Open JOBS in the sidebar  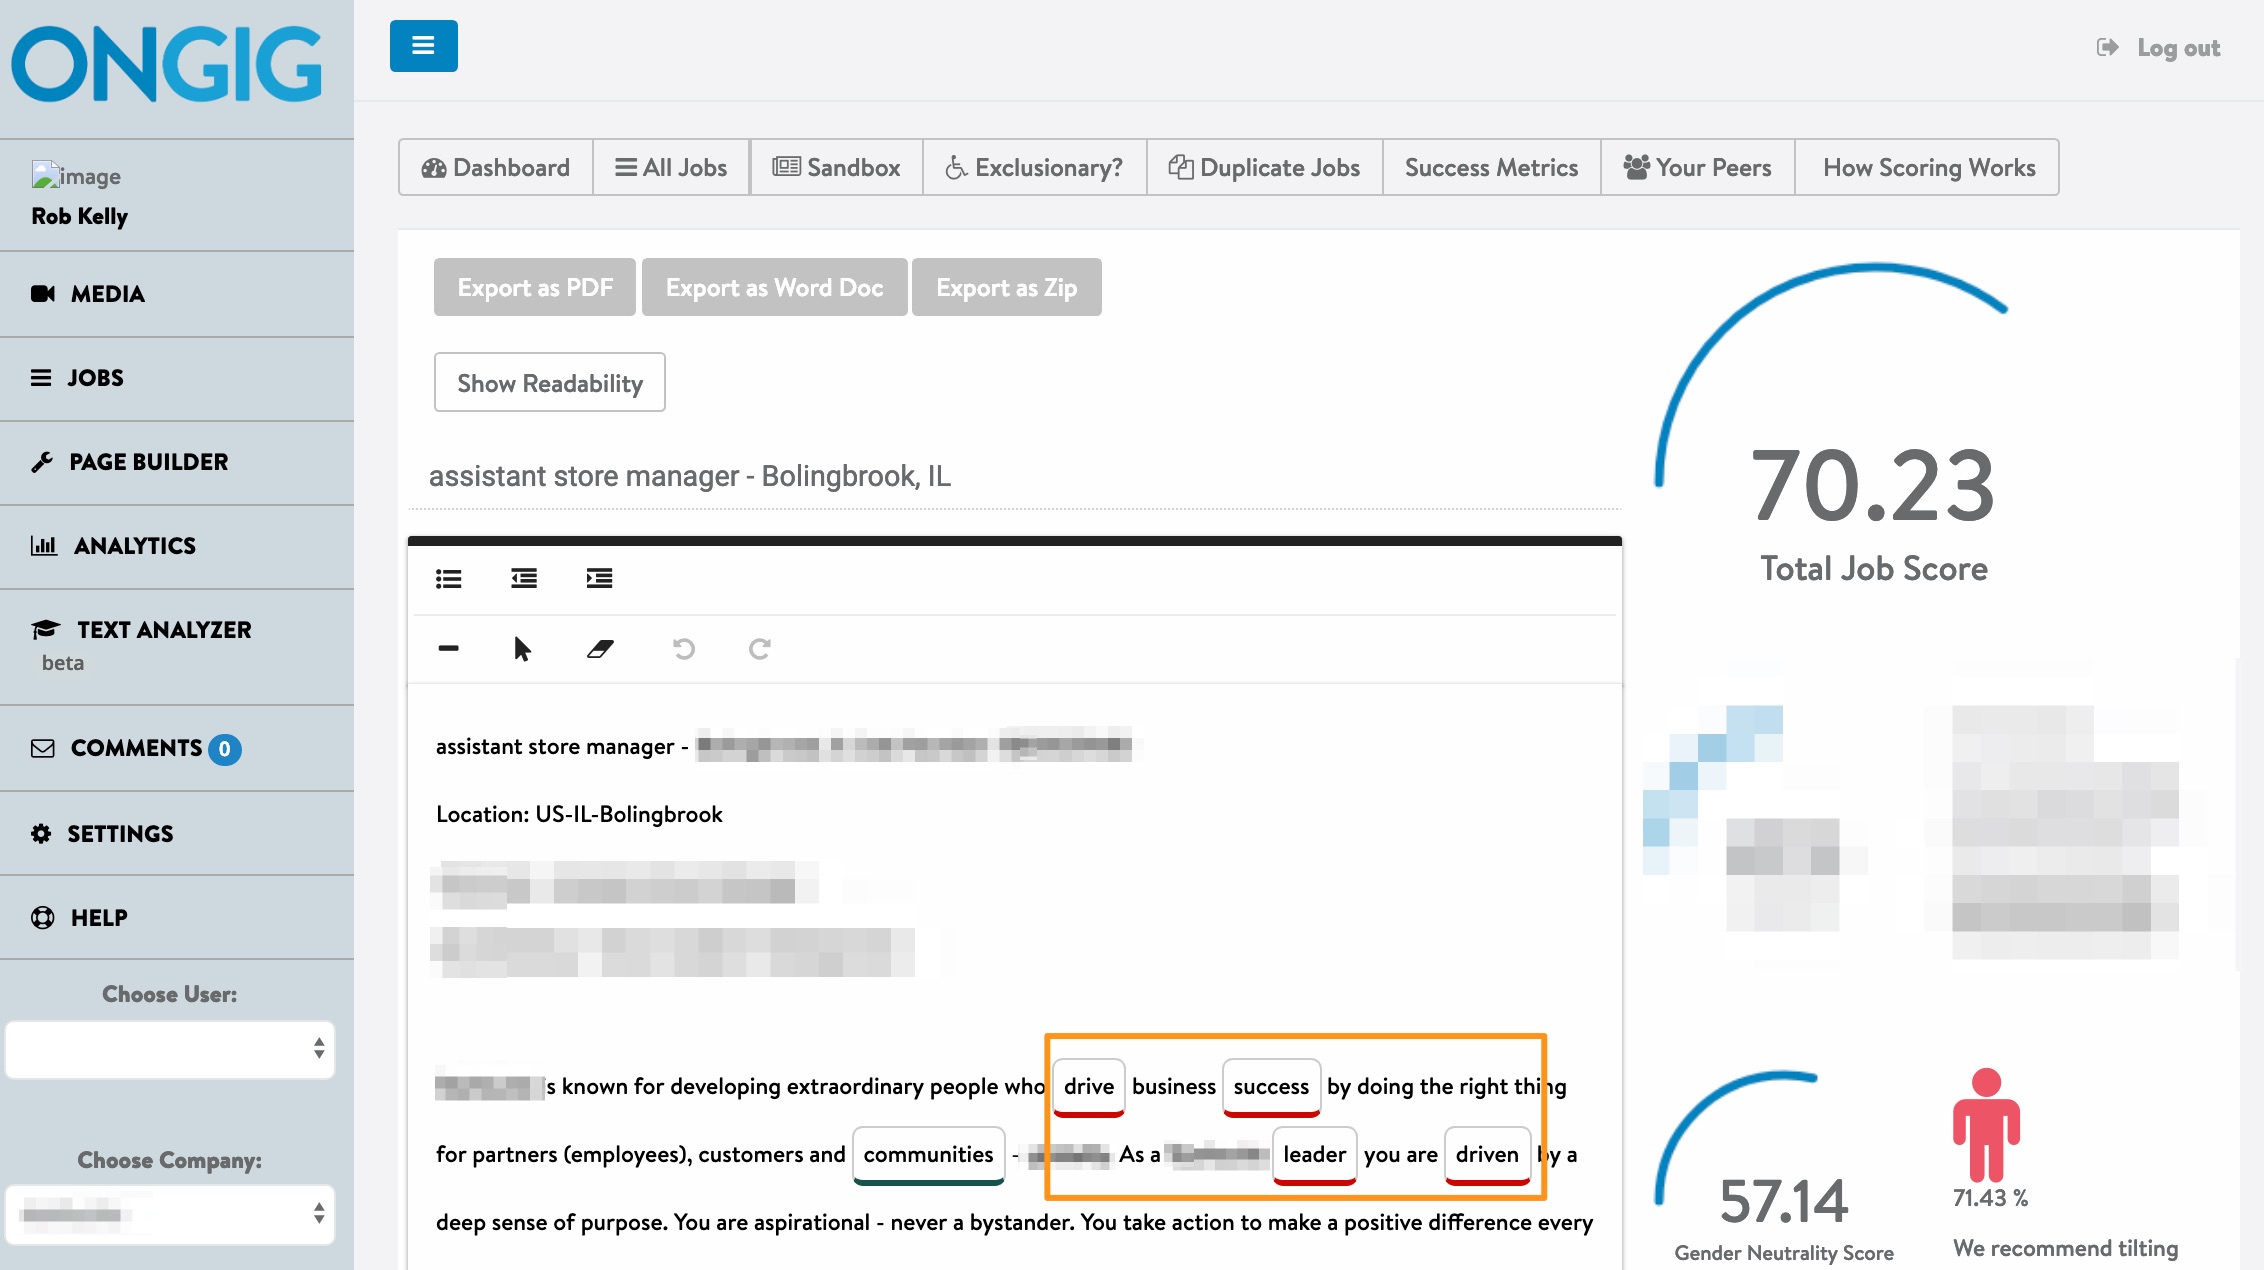(177, 378)
